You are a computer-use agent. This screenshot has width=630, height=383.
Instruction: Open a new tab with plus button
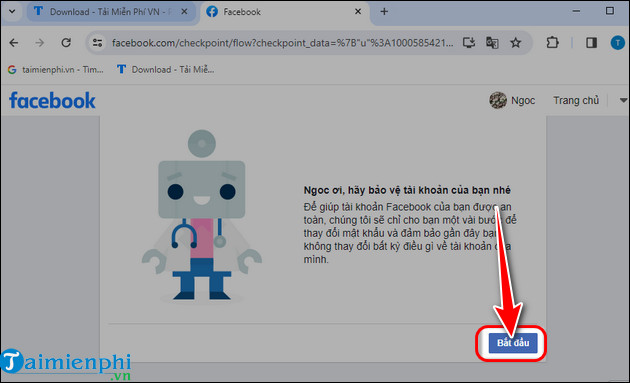pos(384,12)
